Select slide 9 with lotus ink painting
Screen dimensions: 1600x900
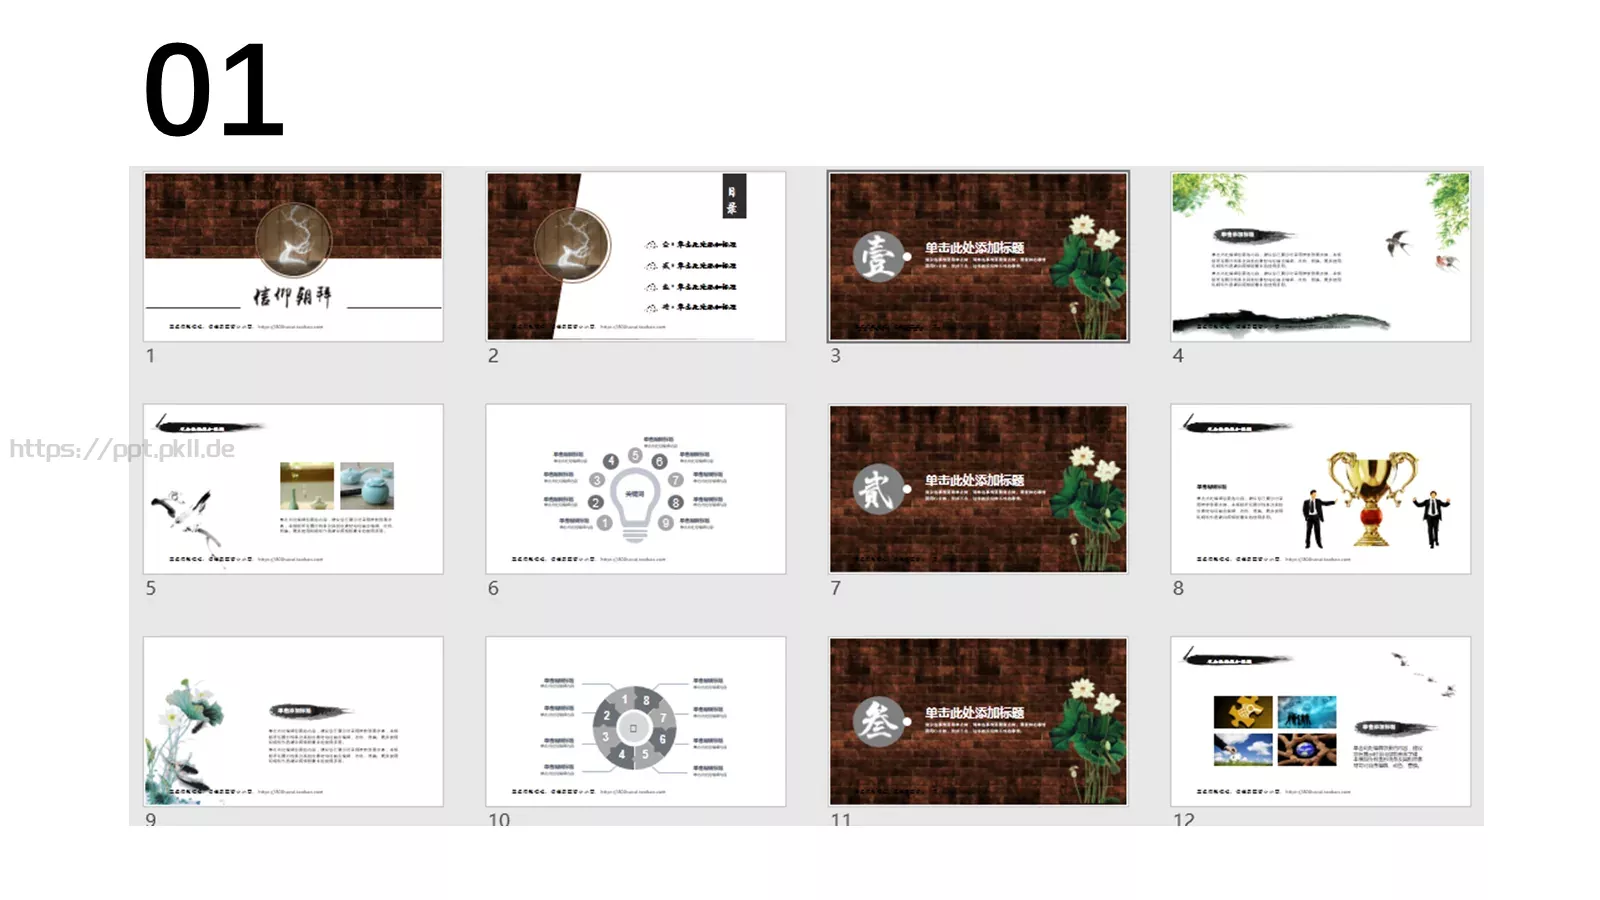point(293,721)
